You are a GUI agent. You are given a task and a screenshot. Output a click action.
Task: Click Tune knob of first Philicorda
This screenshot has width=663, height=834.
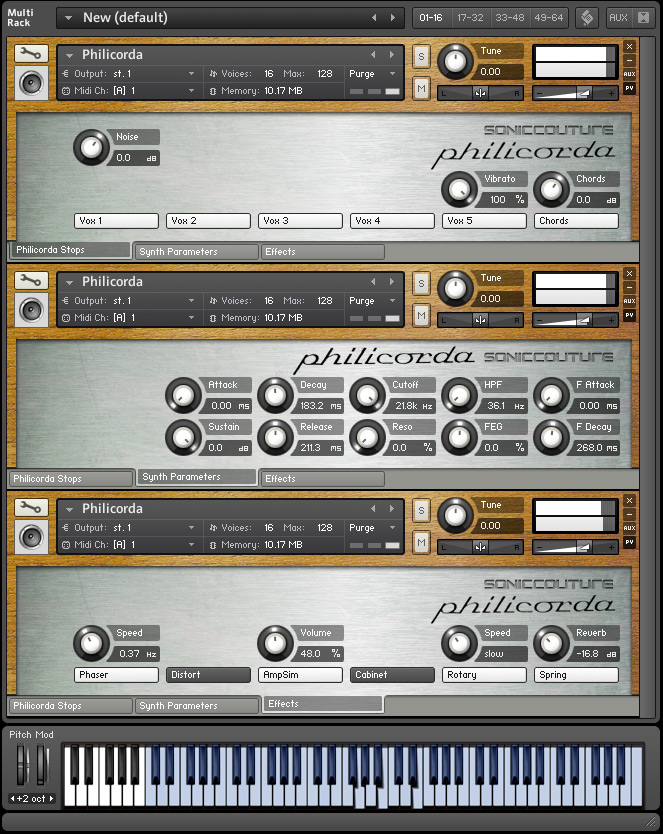point(455,61)
